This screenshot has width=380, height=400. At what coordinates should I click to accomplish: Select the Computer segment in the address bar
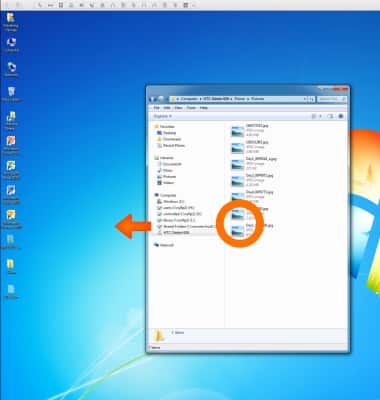(x=189, y=99)
